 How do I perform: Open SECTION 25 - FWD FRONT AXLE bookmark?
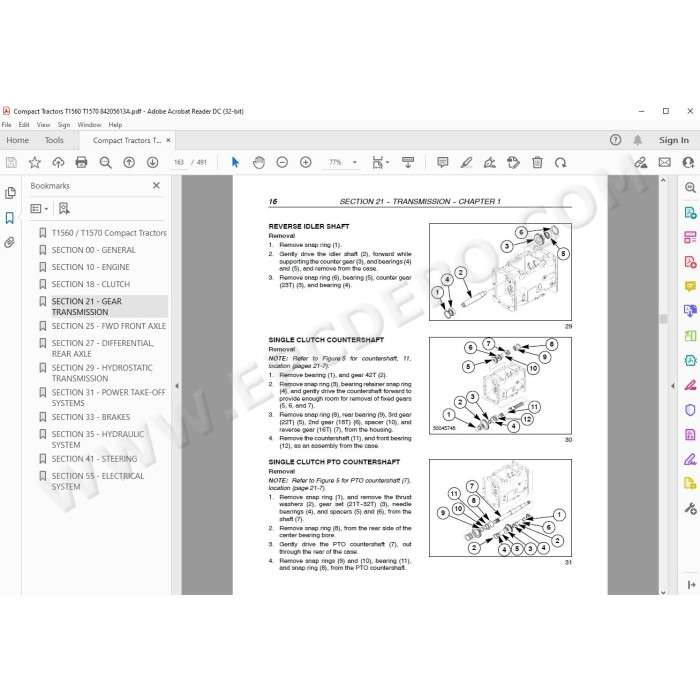tap(108, 326)
